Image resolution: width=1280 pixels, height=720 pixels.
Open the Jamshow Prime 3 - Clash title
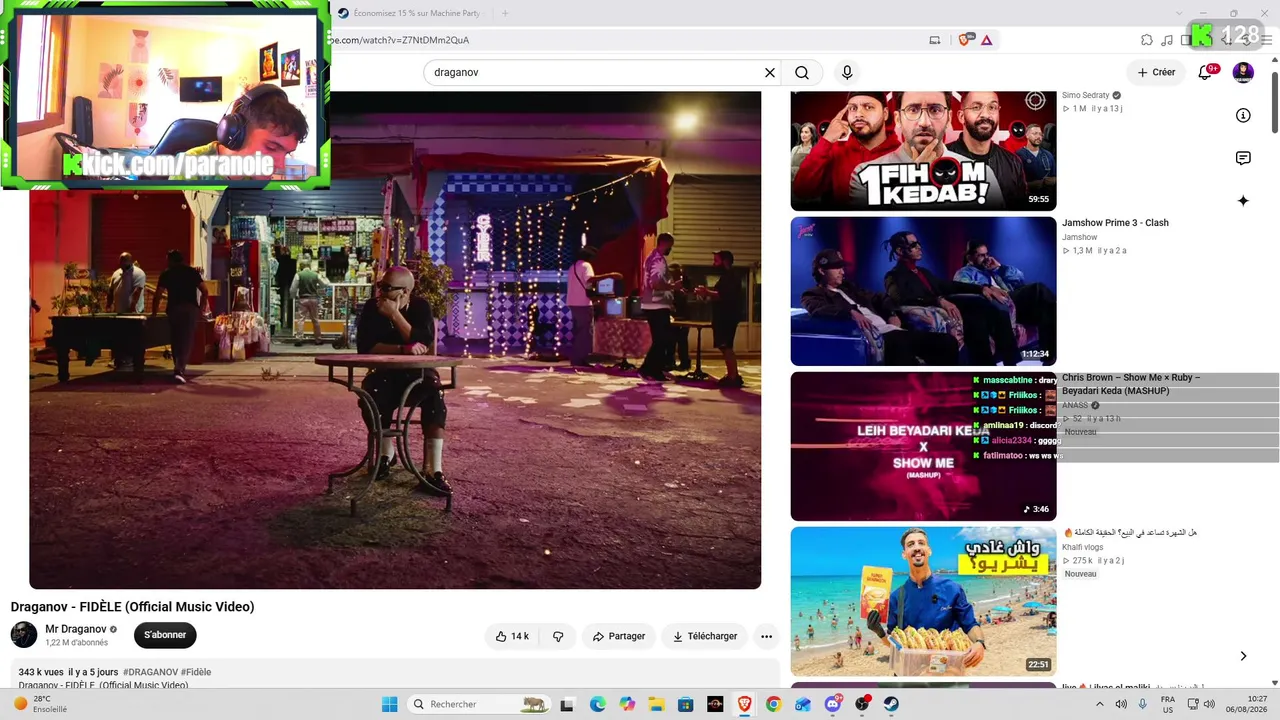point(1115,223)
